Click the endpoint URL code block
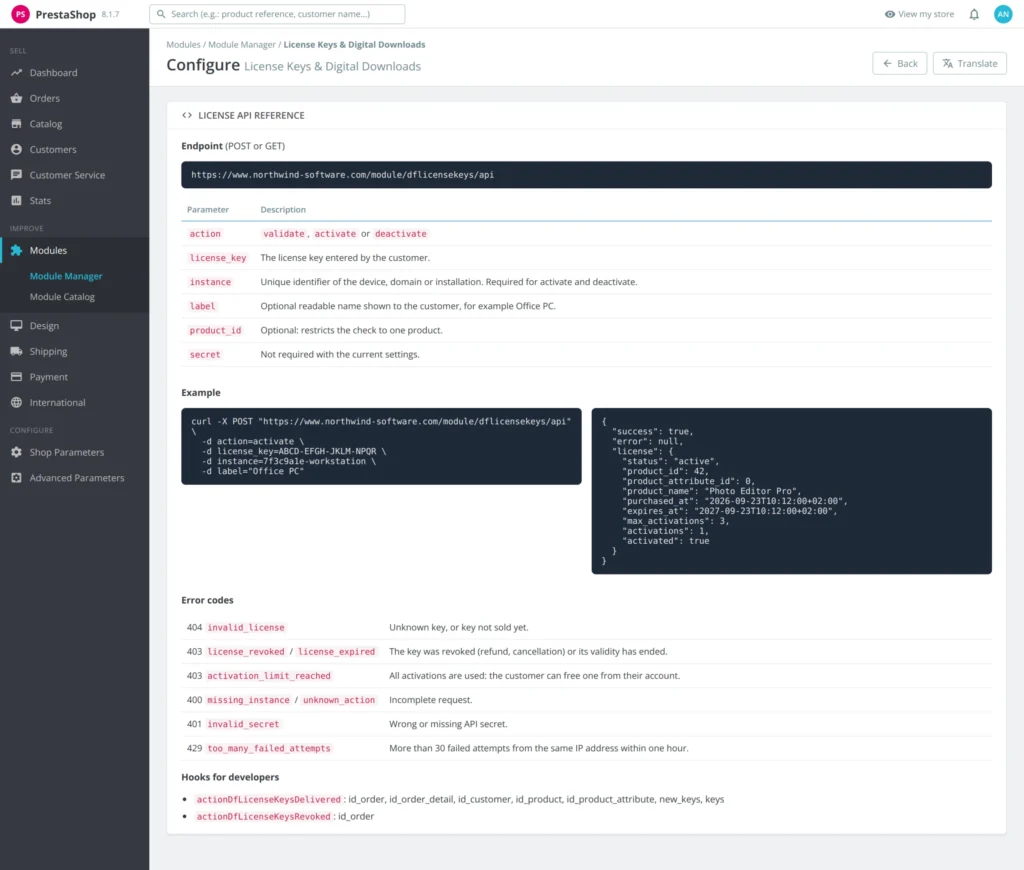This screenshot has width=1024, height=870. (x=586, y=174)
